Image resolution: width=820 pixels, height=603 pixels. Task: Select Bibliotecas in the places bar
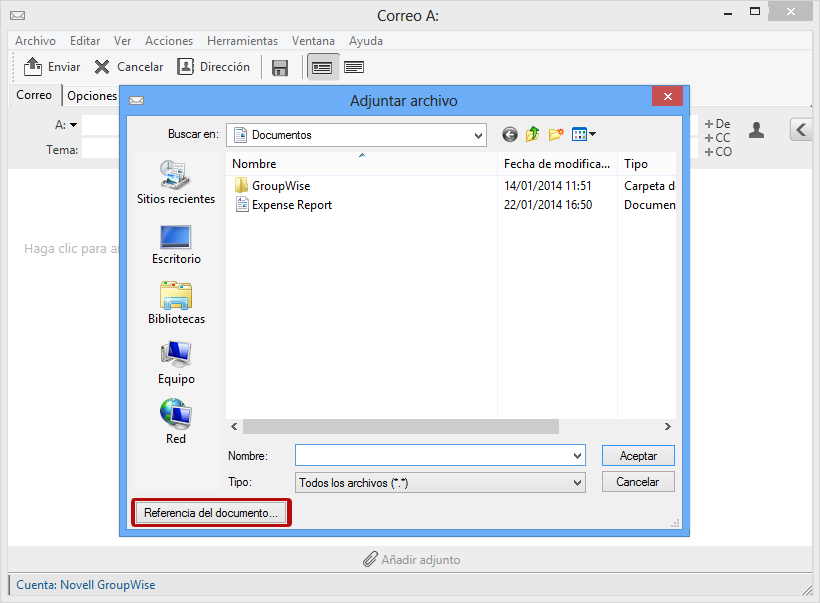click(x=176, y=303)
